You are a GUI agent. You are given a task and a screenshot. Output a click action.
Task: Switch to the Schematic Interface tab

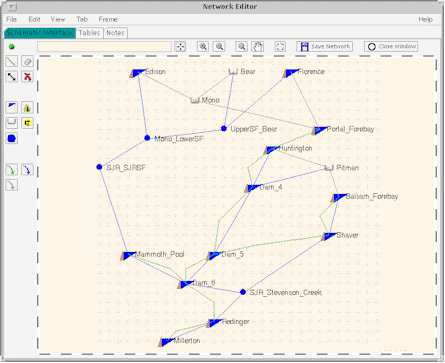[40, 33]
